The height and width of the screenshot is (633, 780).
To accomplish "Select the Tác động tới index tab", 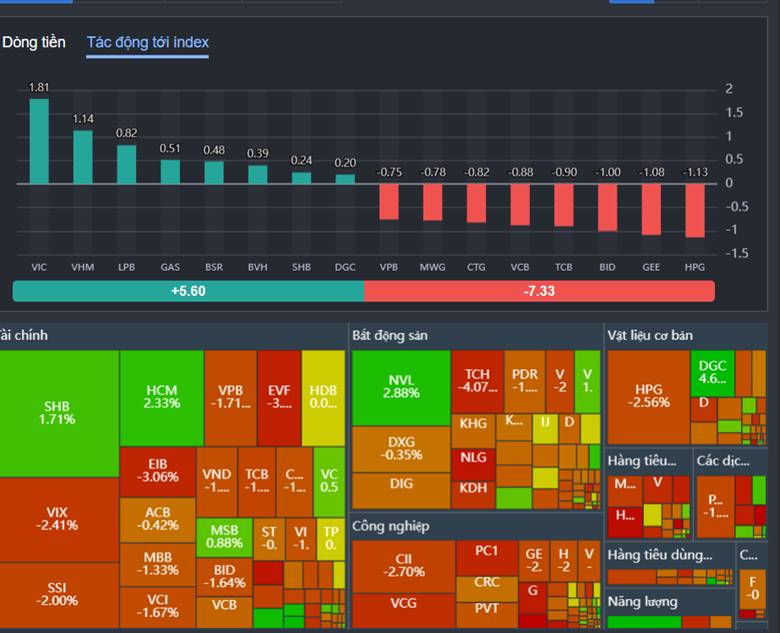I will pyautogui.click(x=148, y=42).
